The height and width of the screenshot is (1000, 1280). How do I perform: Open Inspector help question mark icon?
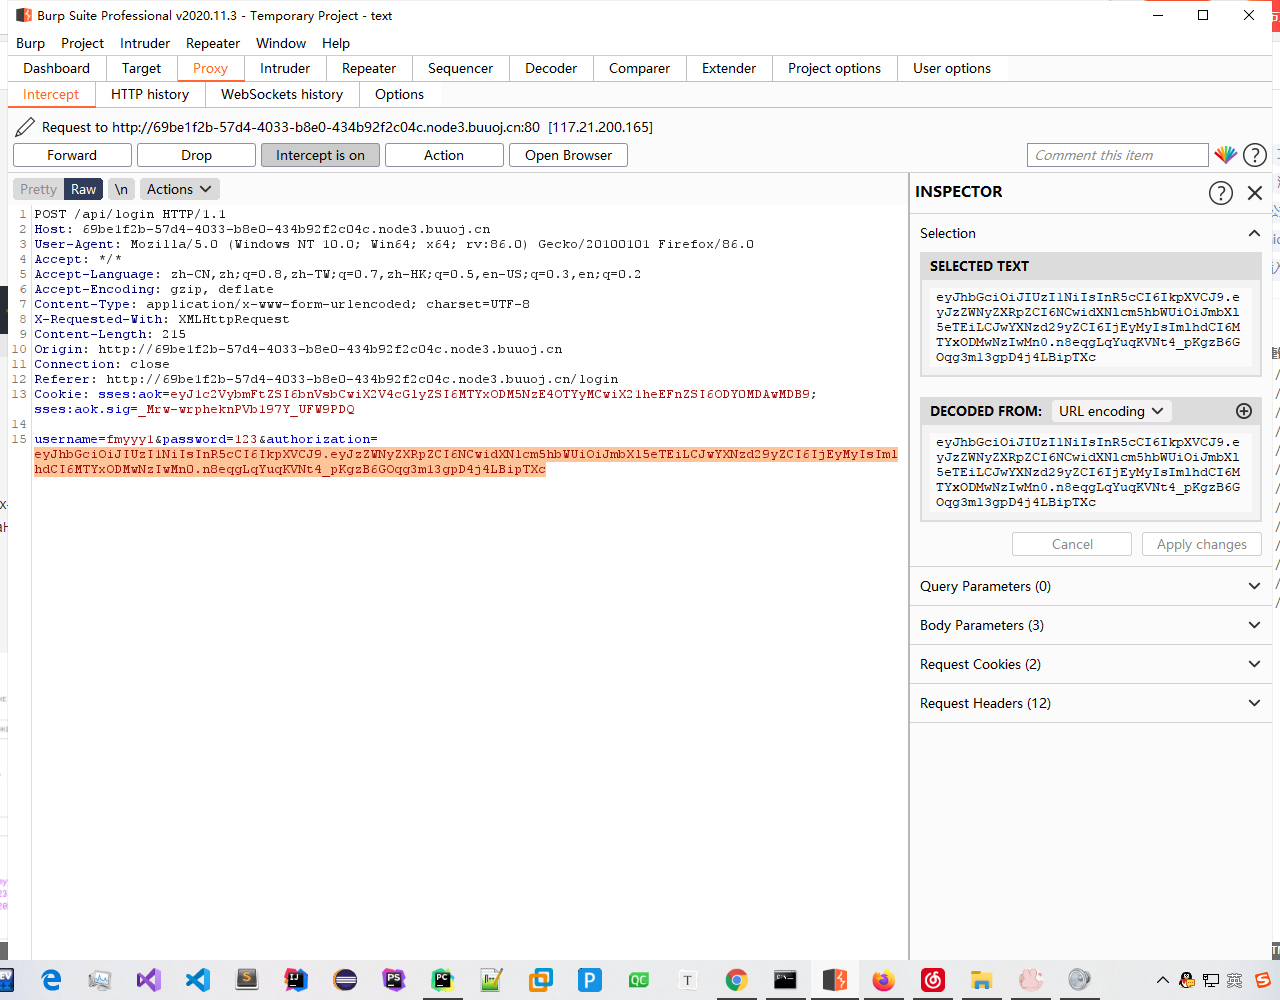point(1221,193)
